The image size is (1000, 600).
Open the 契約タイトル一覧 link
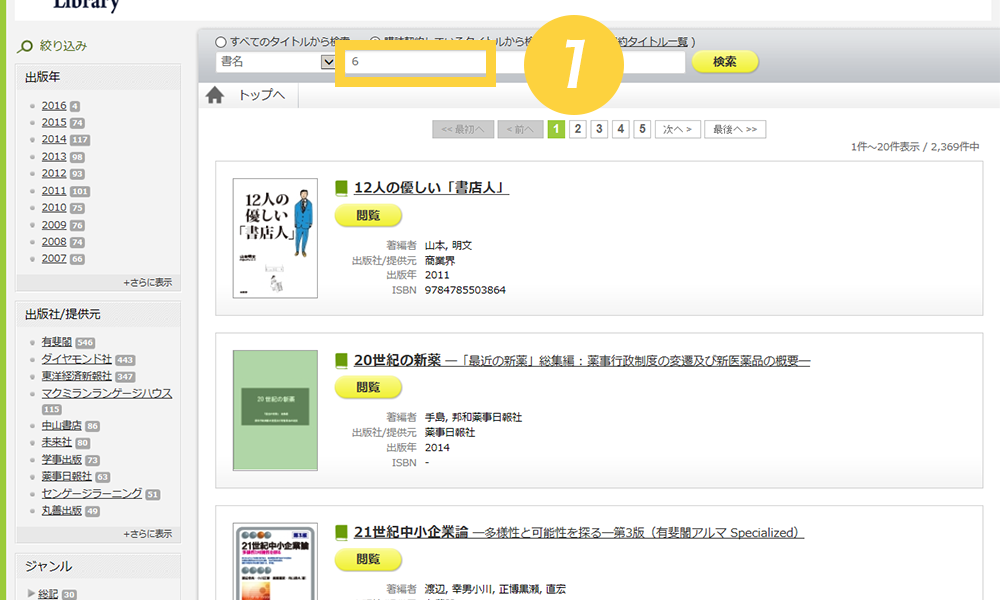pyautogui.click(x=652, y=42)
